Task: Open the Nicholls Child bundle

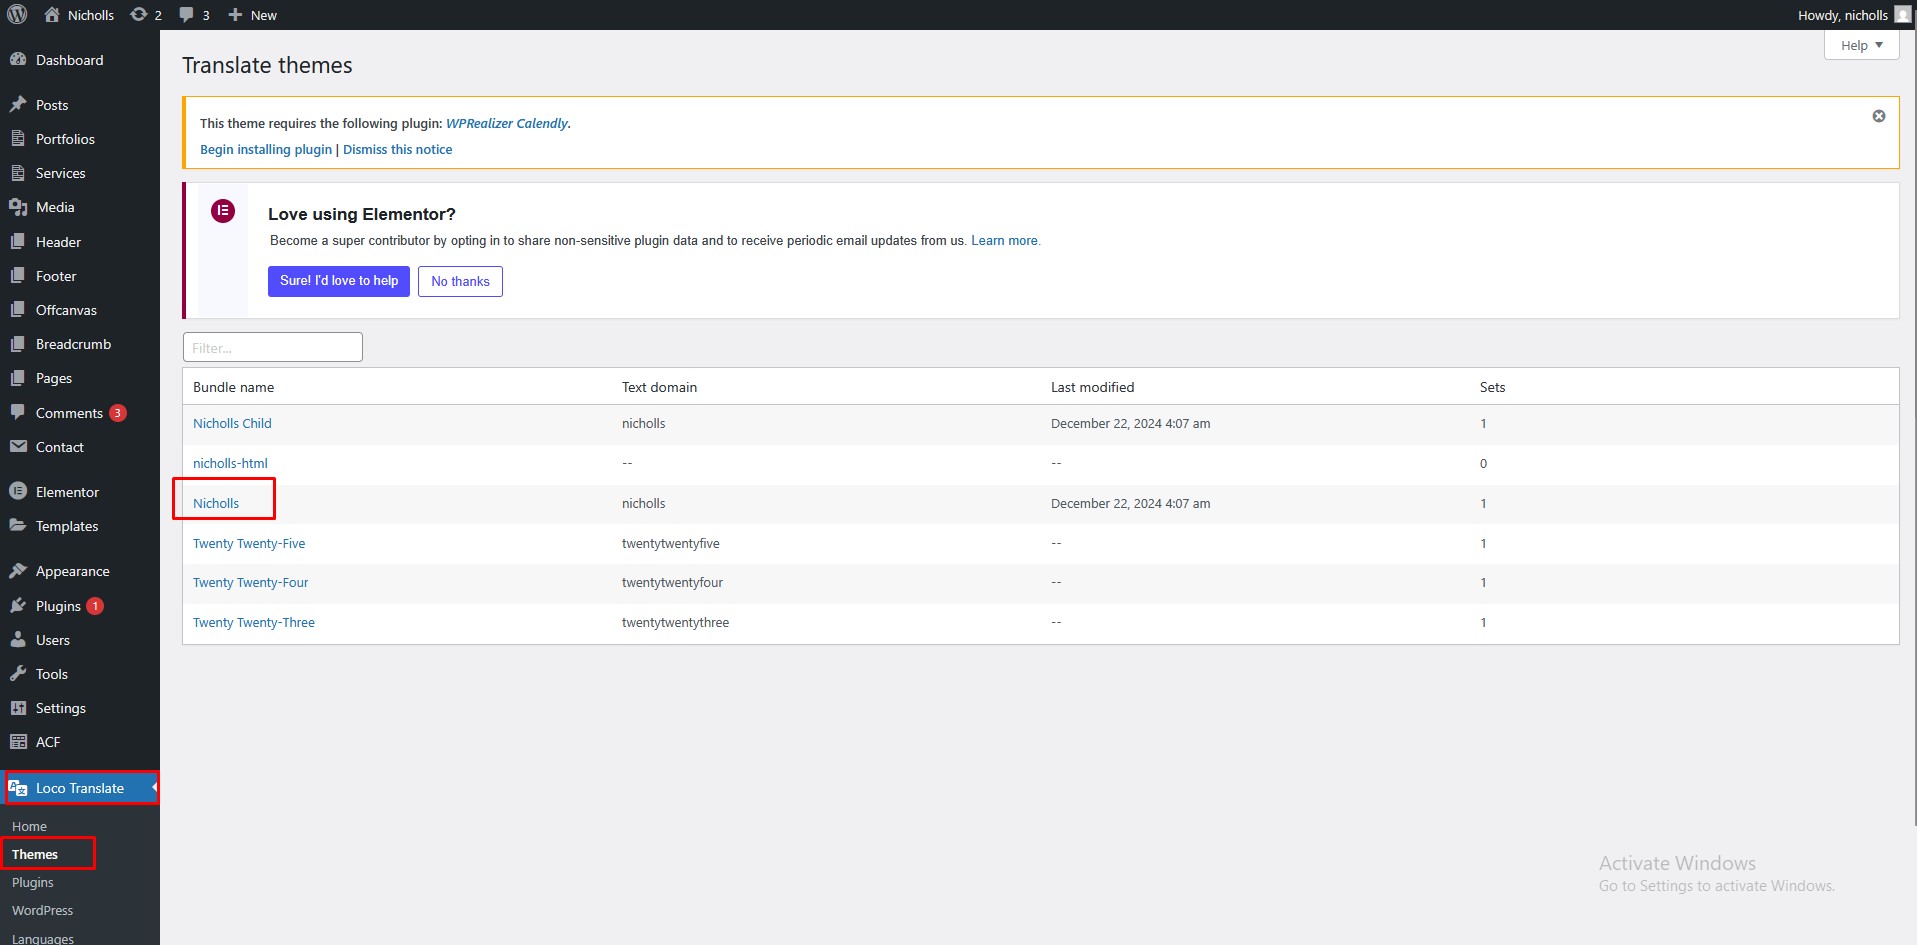Action: click(x=232, y=424)
